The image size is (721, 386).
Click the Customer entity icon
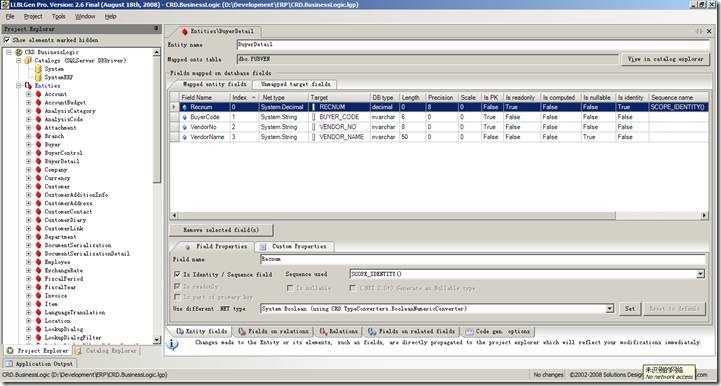tap(39, 186)
